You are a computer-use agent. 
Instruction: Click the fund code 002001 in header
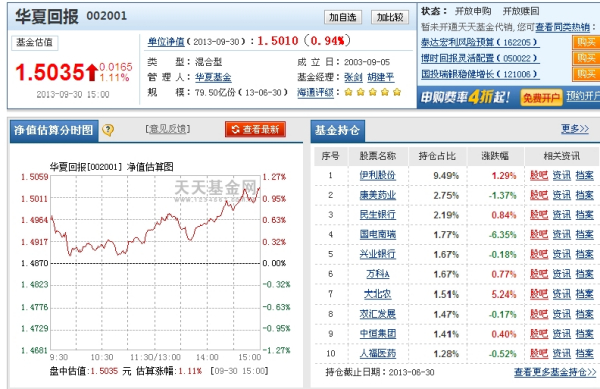pyautogui.click(x=106, y=16)
